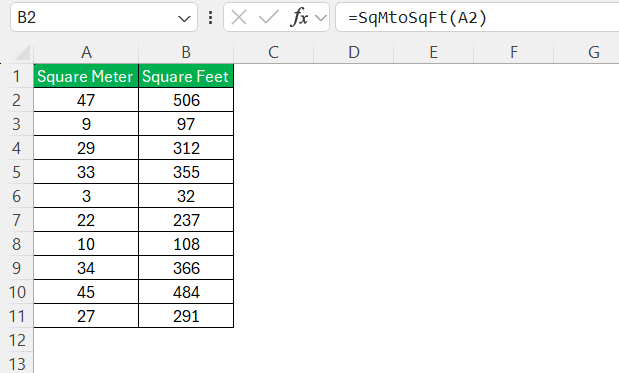Select row 1 header
This screenshot has width=619, height=373.
(x=17, y=76)
